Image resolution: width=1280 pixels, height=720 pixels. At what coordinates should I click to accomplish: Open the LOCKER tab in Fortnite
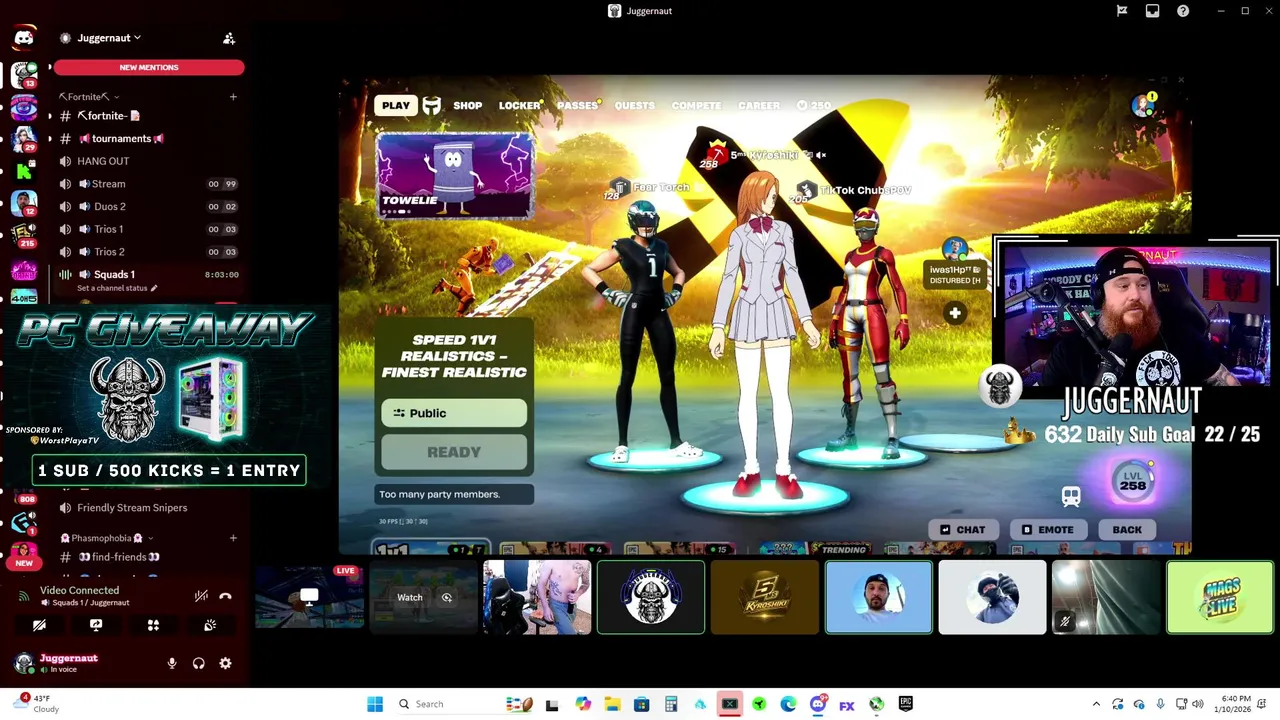(x=519, y=105)
